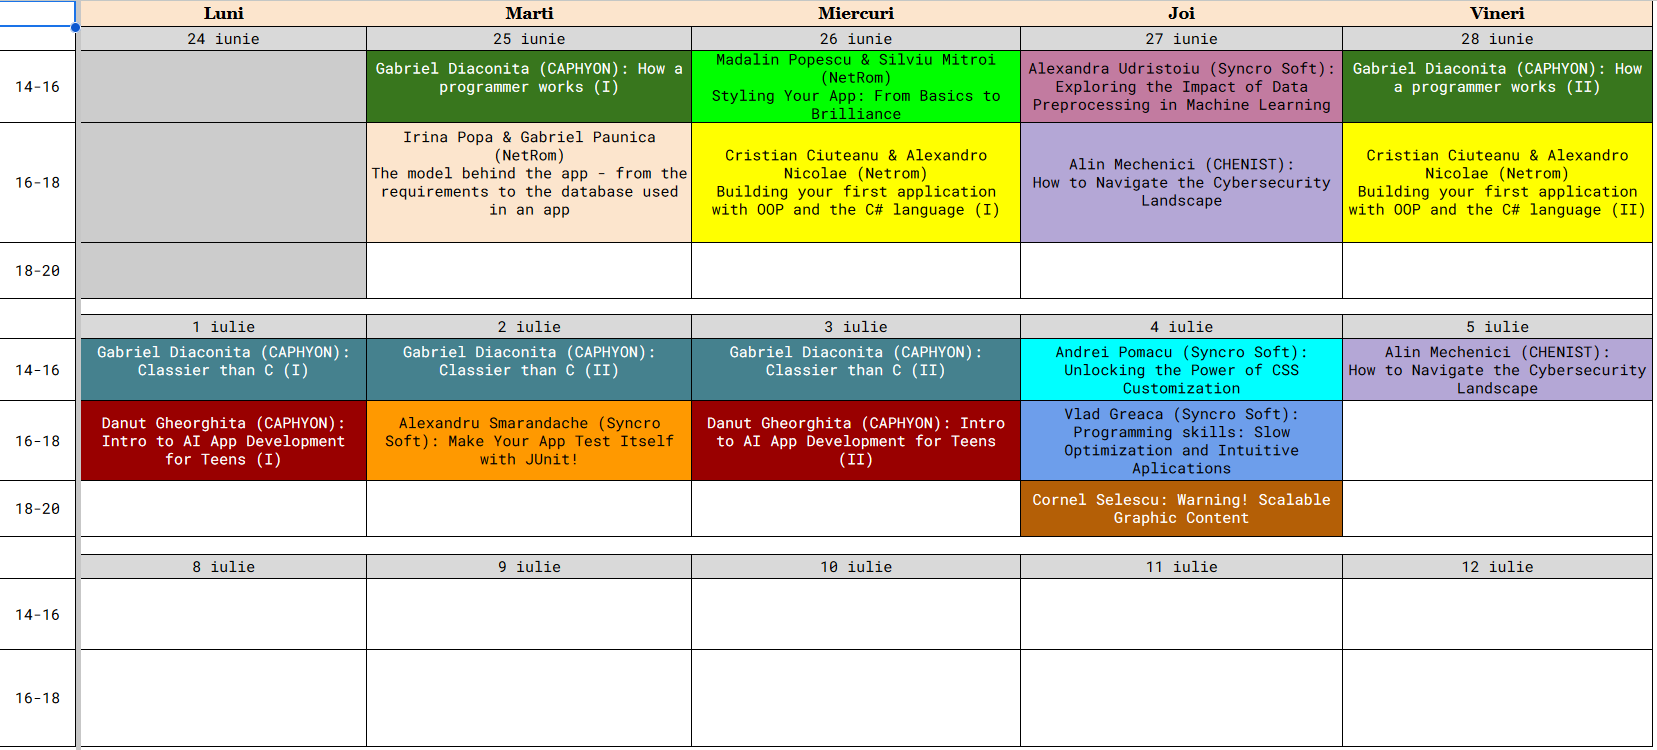
Task: Select the Vineri column header
Action: [1497, 13]
